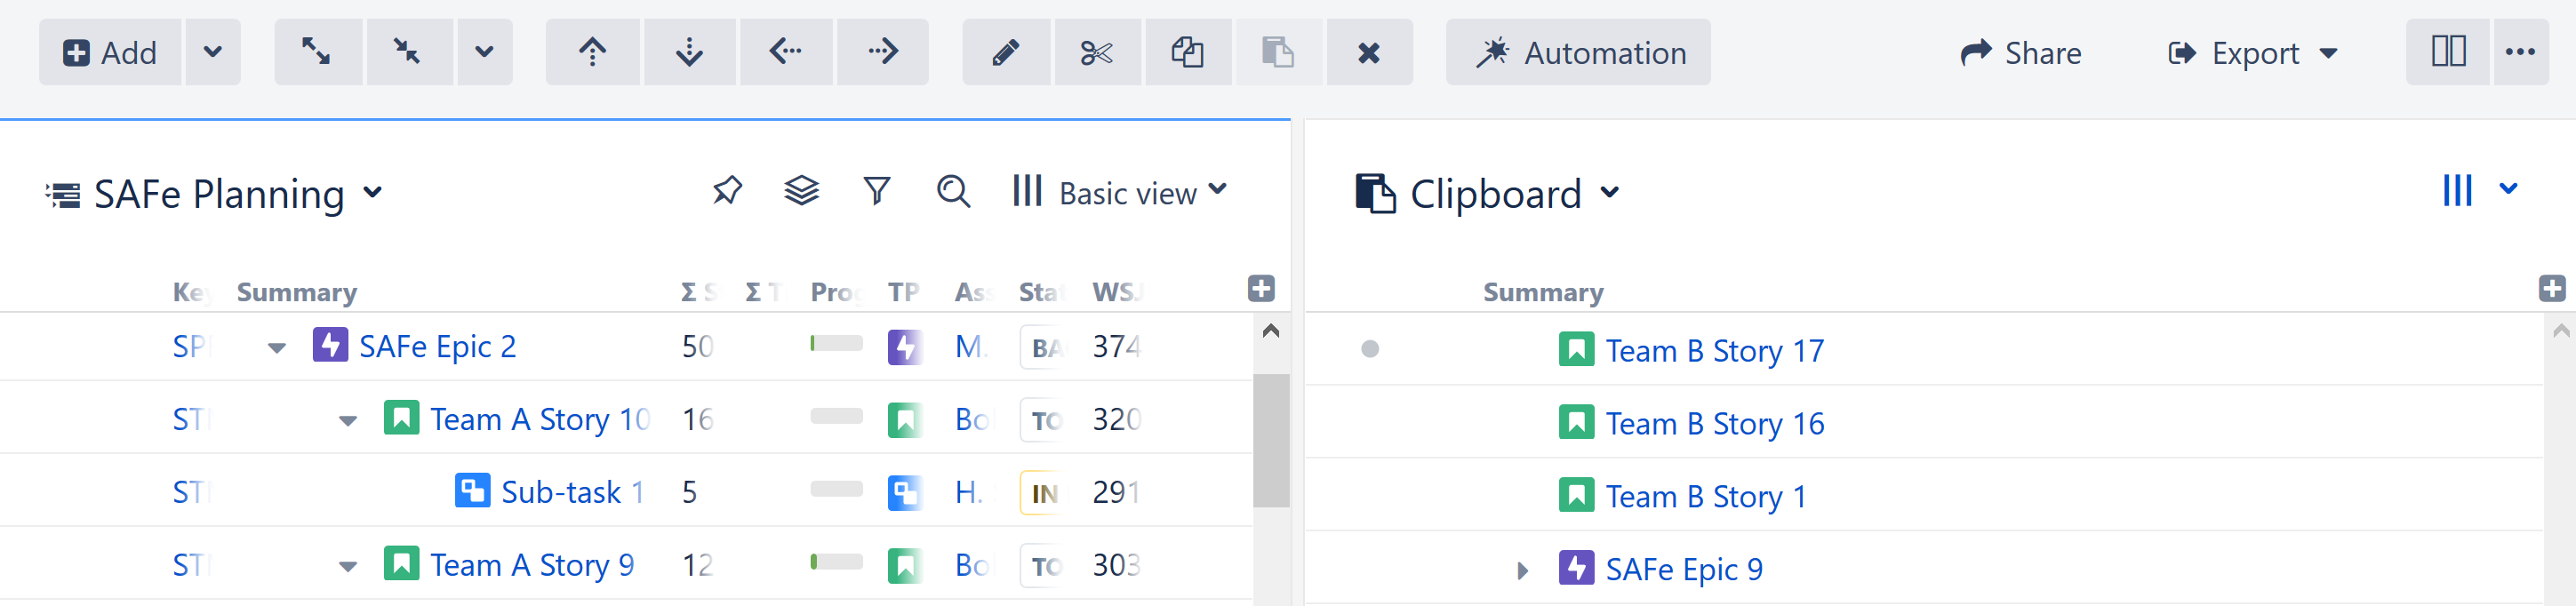2576x606 pixels.
Task: Click the progress bar of SAFe Epic 2
Action: [x=836, y=345]
